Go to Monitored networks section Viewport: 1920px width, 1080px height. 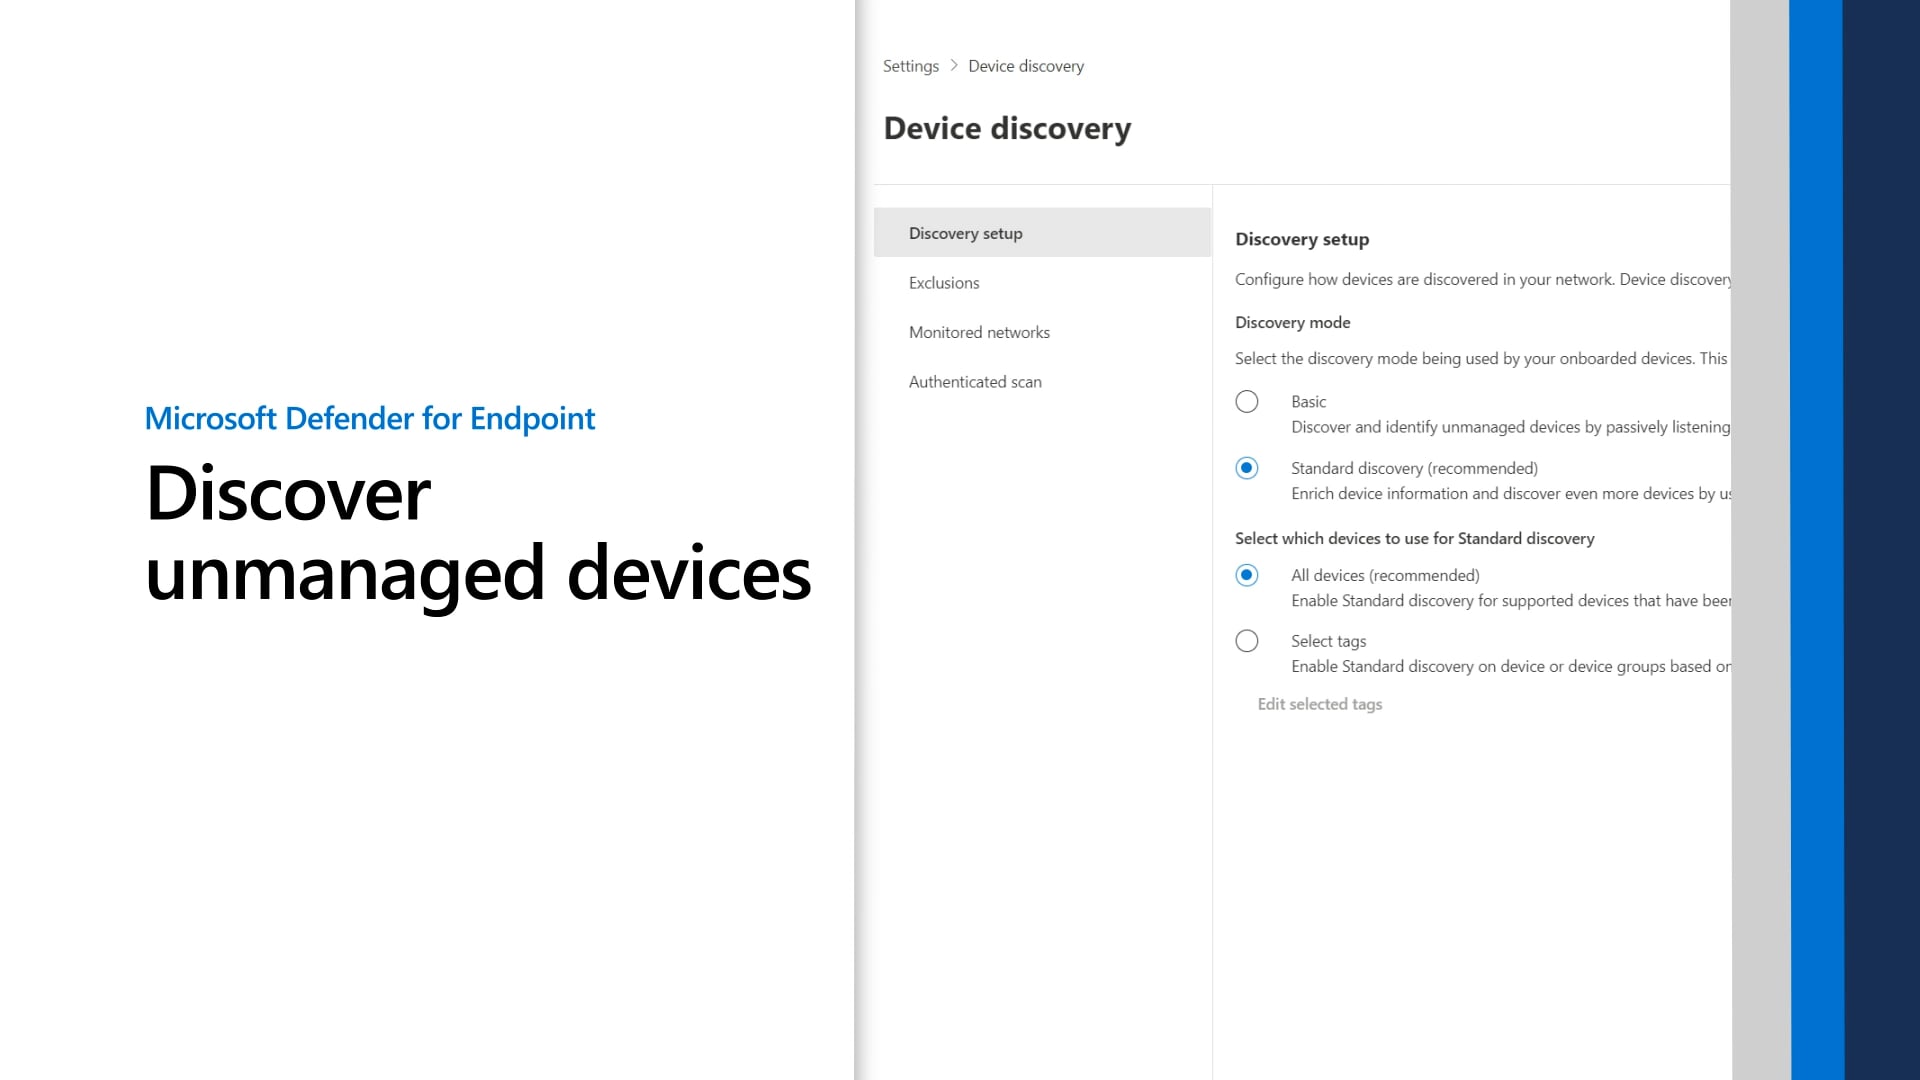click(978, 332)
